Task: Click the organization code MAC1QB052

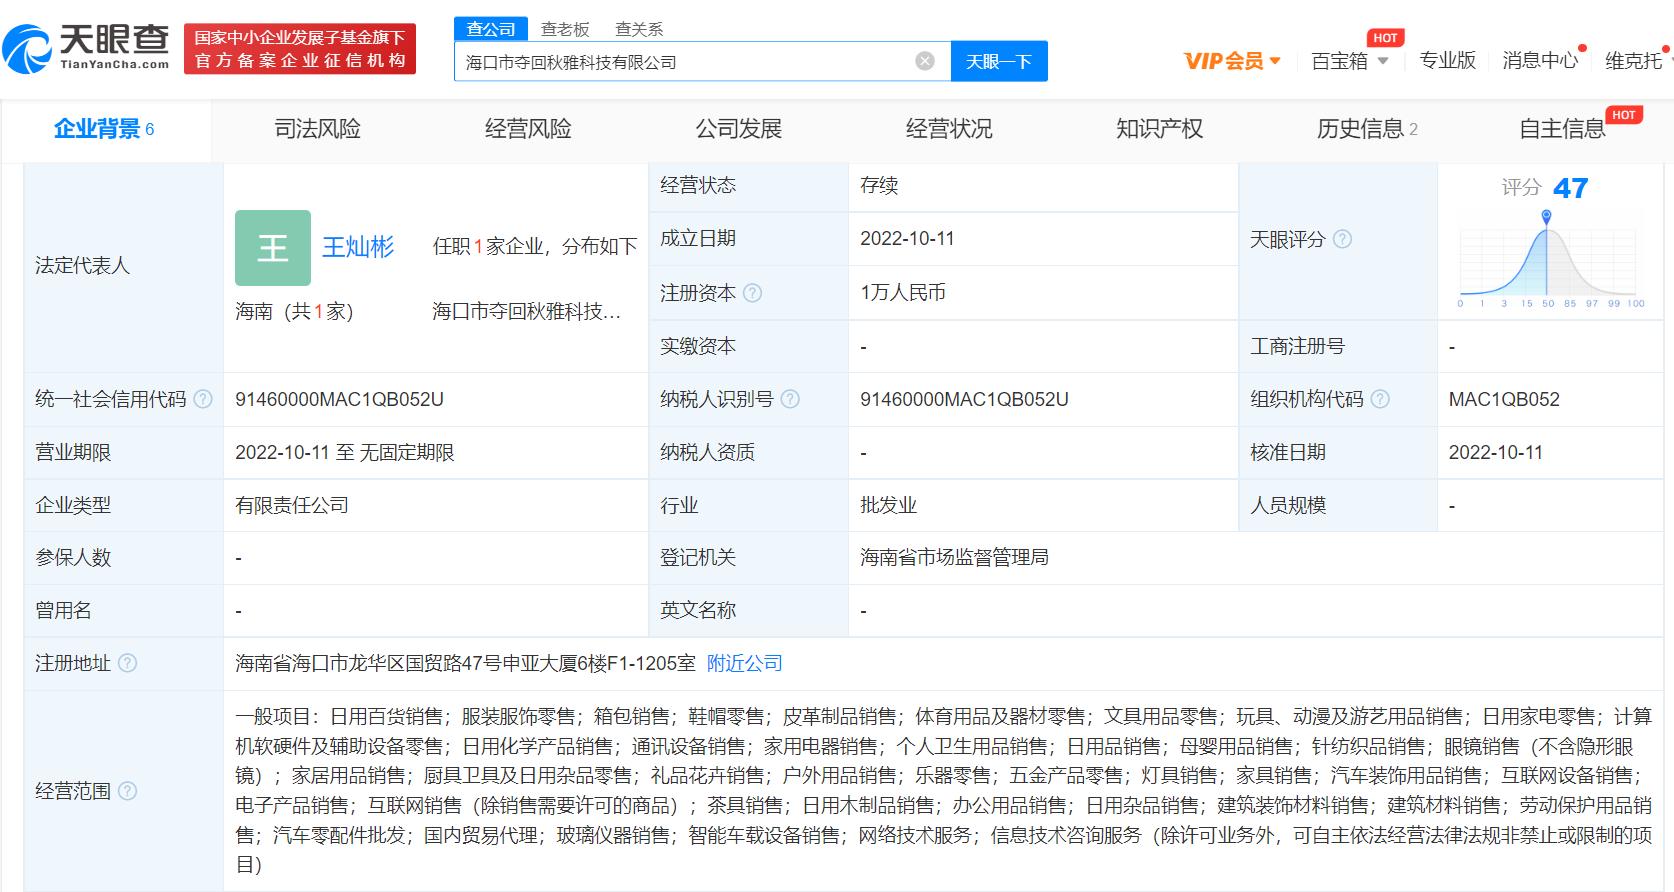Action: pos(1504,399)
